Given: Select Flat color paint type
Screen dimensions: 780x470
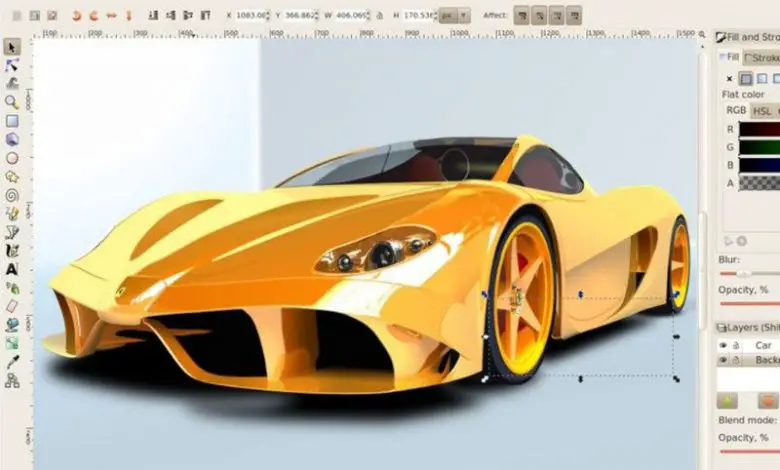Looking at the screenshot, I should (x=746, y=79).
